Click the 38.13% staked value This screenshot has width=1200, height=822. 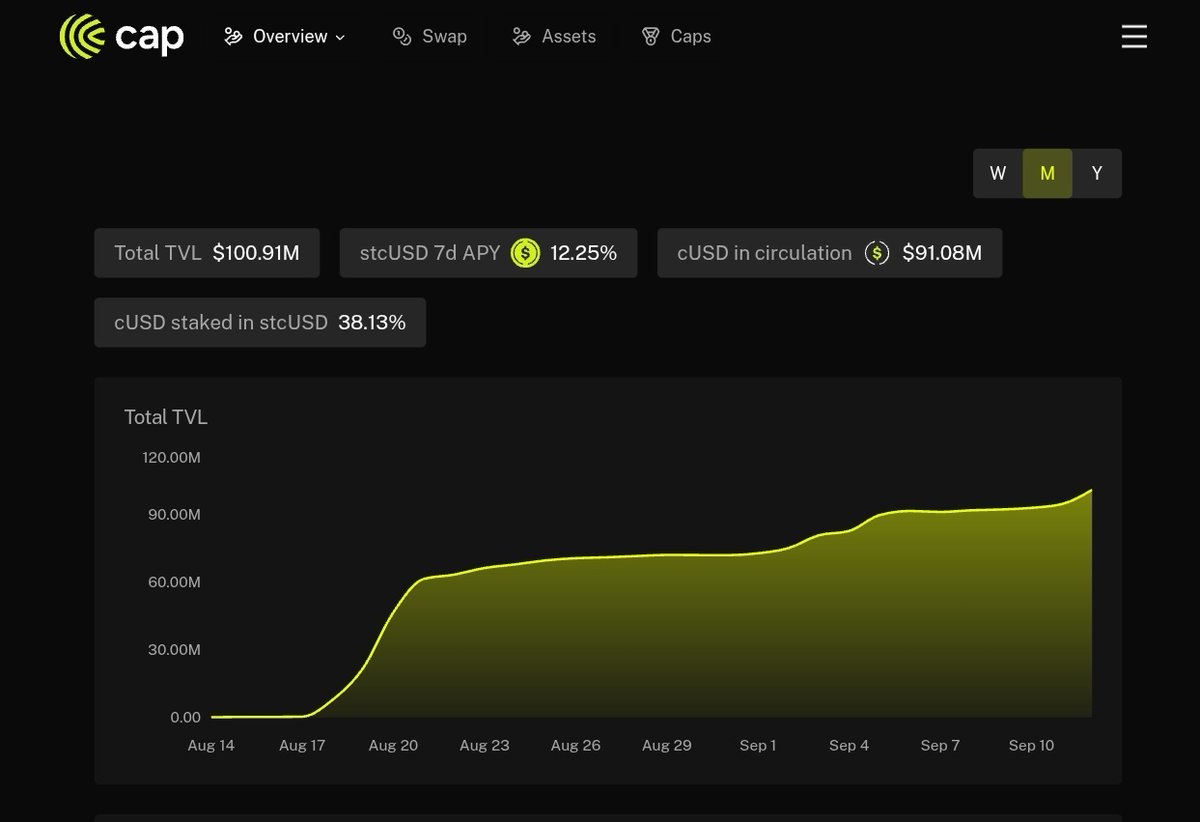coord(372,322)
